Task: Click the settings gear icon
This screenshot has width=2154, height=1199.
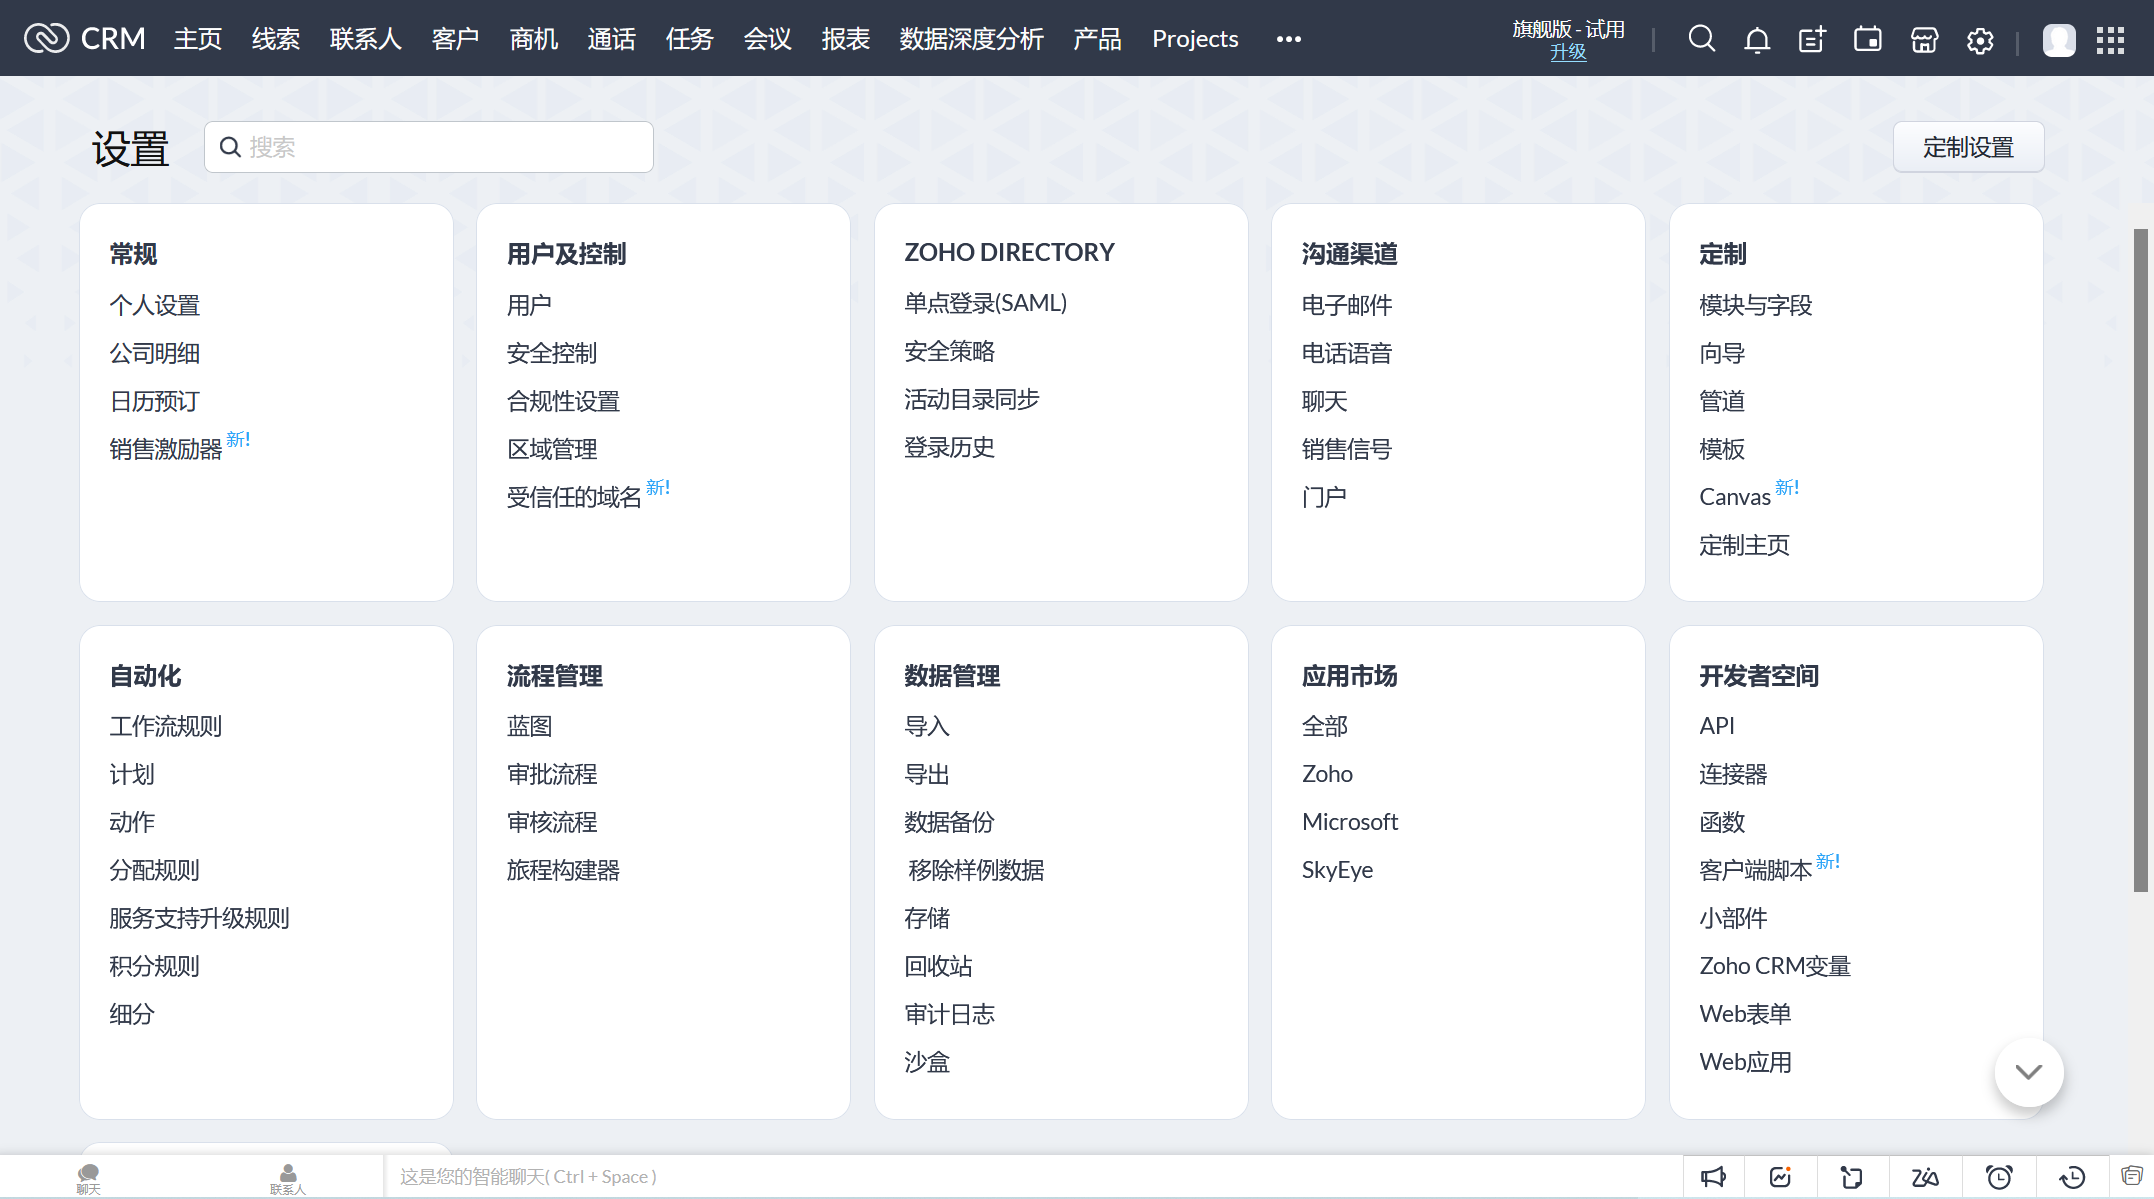Action: pyautogui.click(x=1980, y=40)
